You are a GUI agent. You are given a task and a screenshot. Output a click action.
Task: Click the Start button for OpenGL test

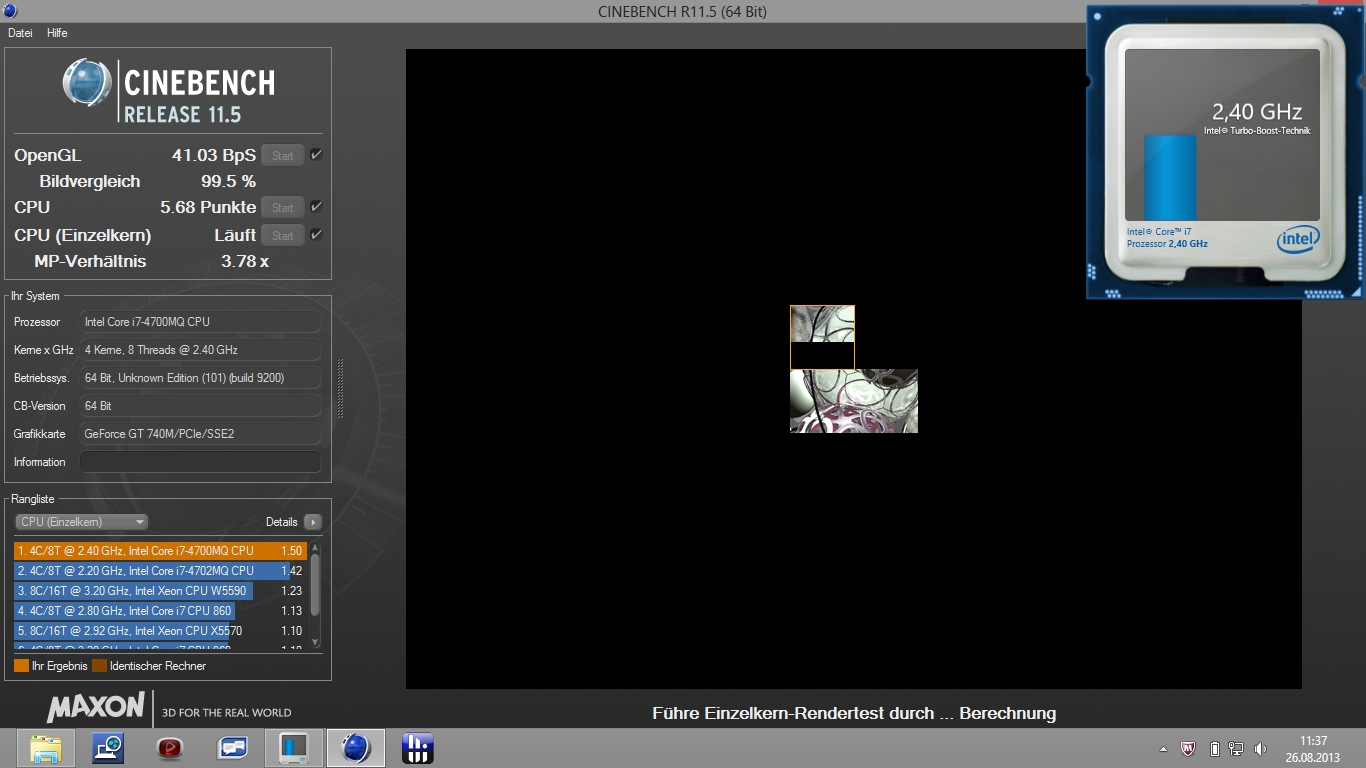pyautogui.click(x=283, y=155)
